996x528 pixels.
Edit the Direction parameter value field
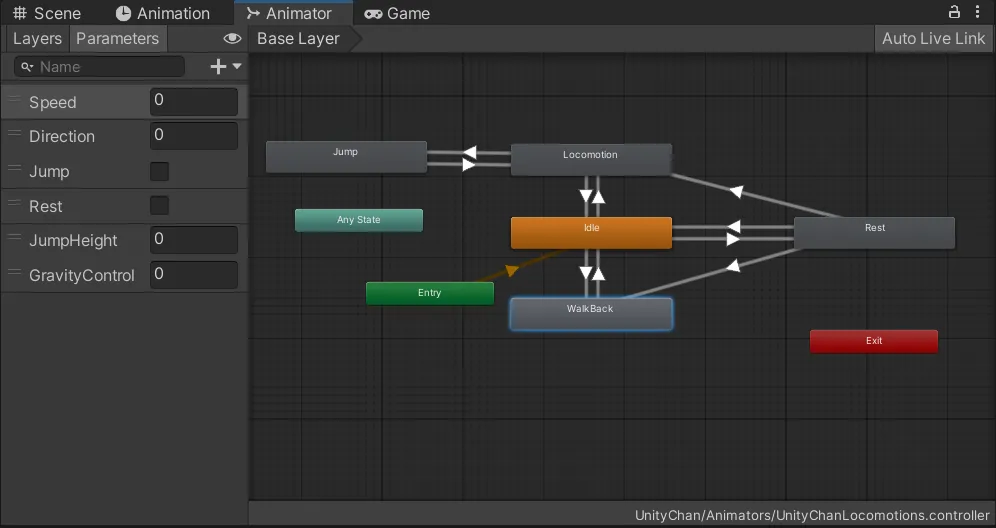coord(194,135)
